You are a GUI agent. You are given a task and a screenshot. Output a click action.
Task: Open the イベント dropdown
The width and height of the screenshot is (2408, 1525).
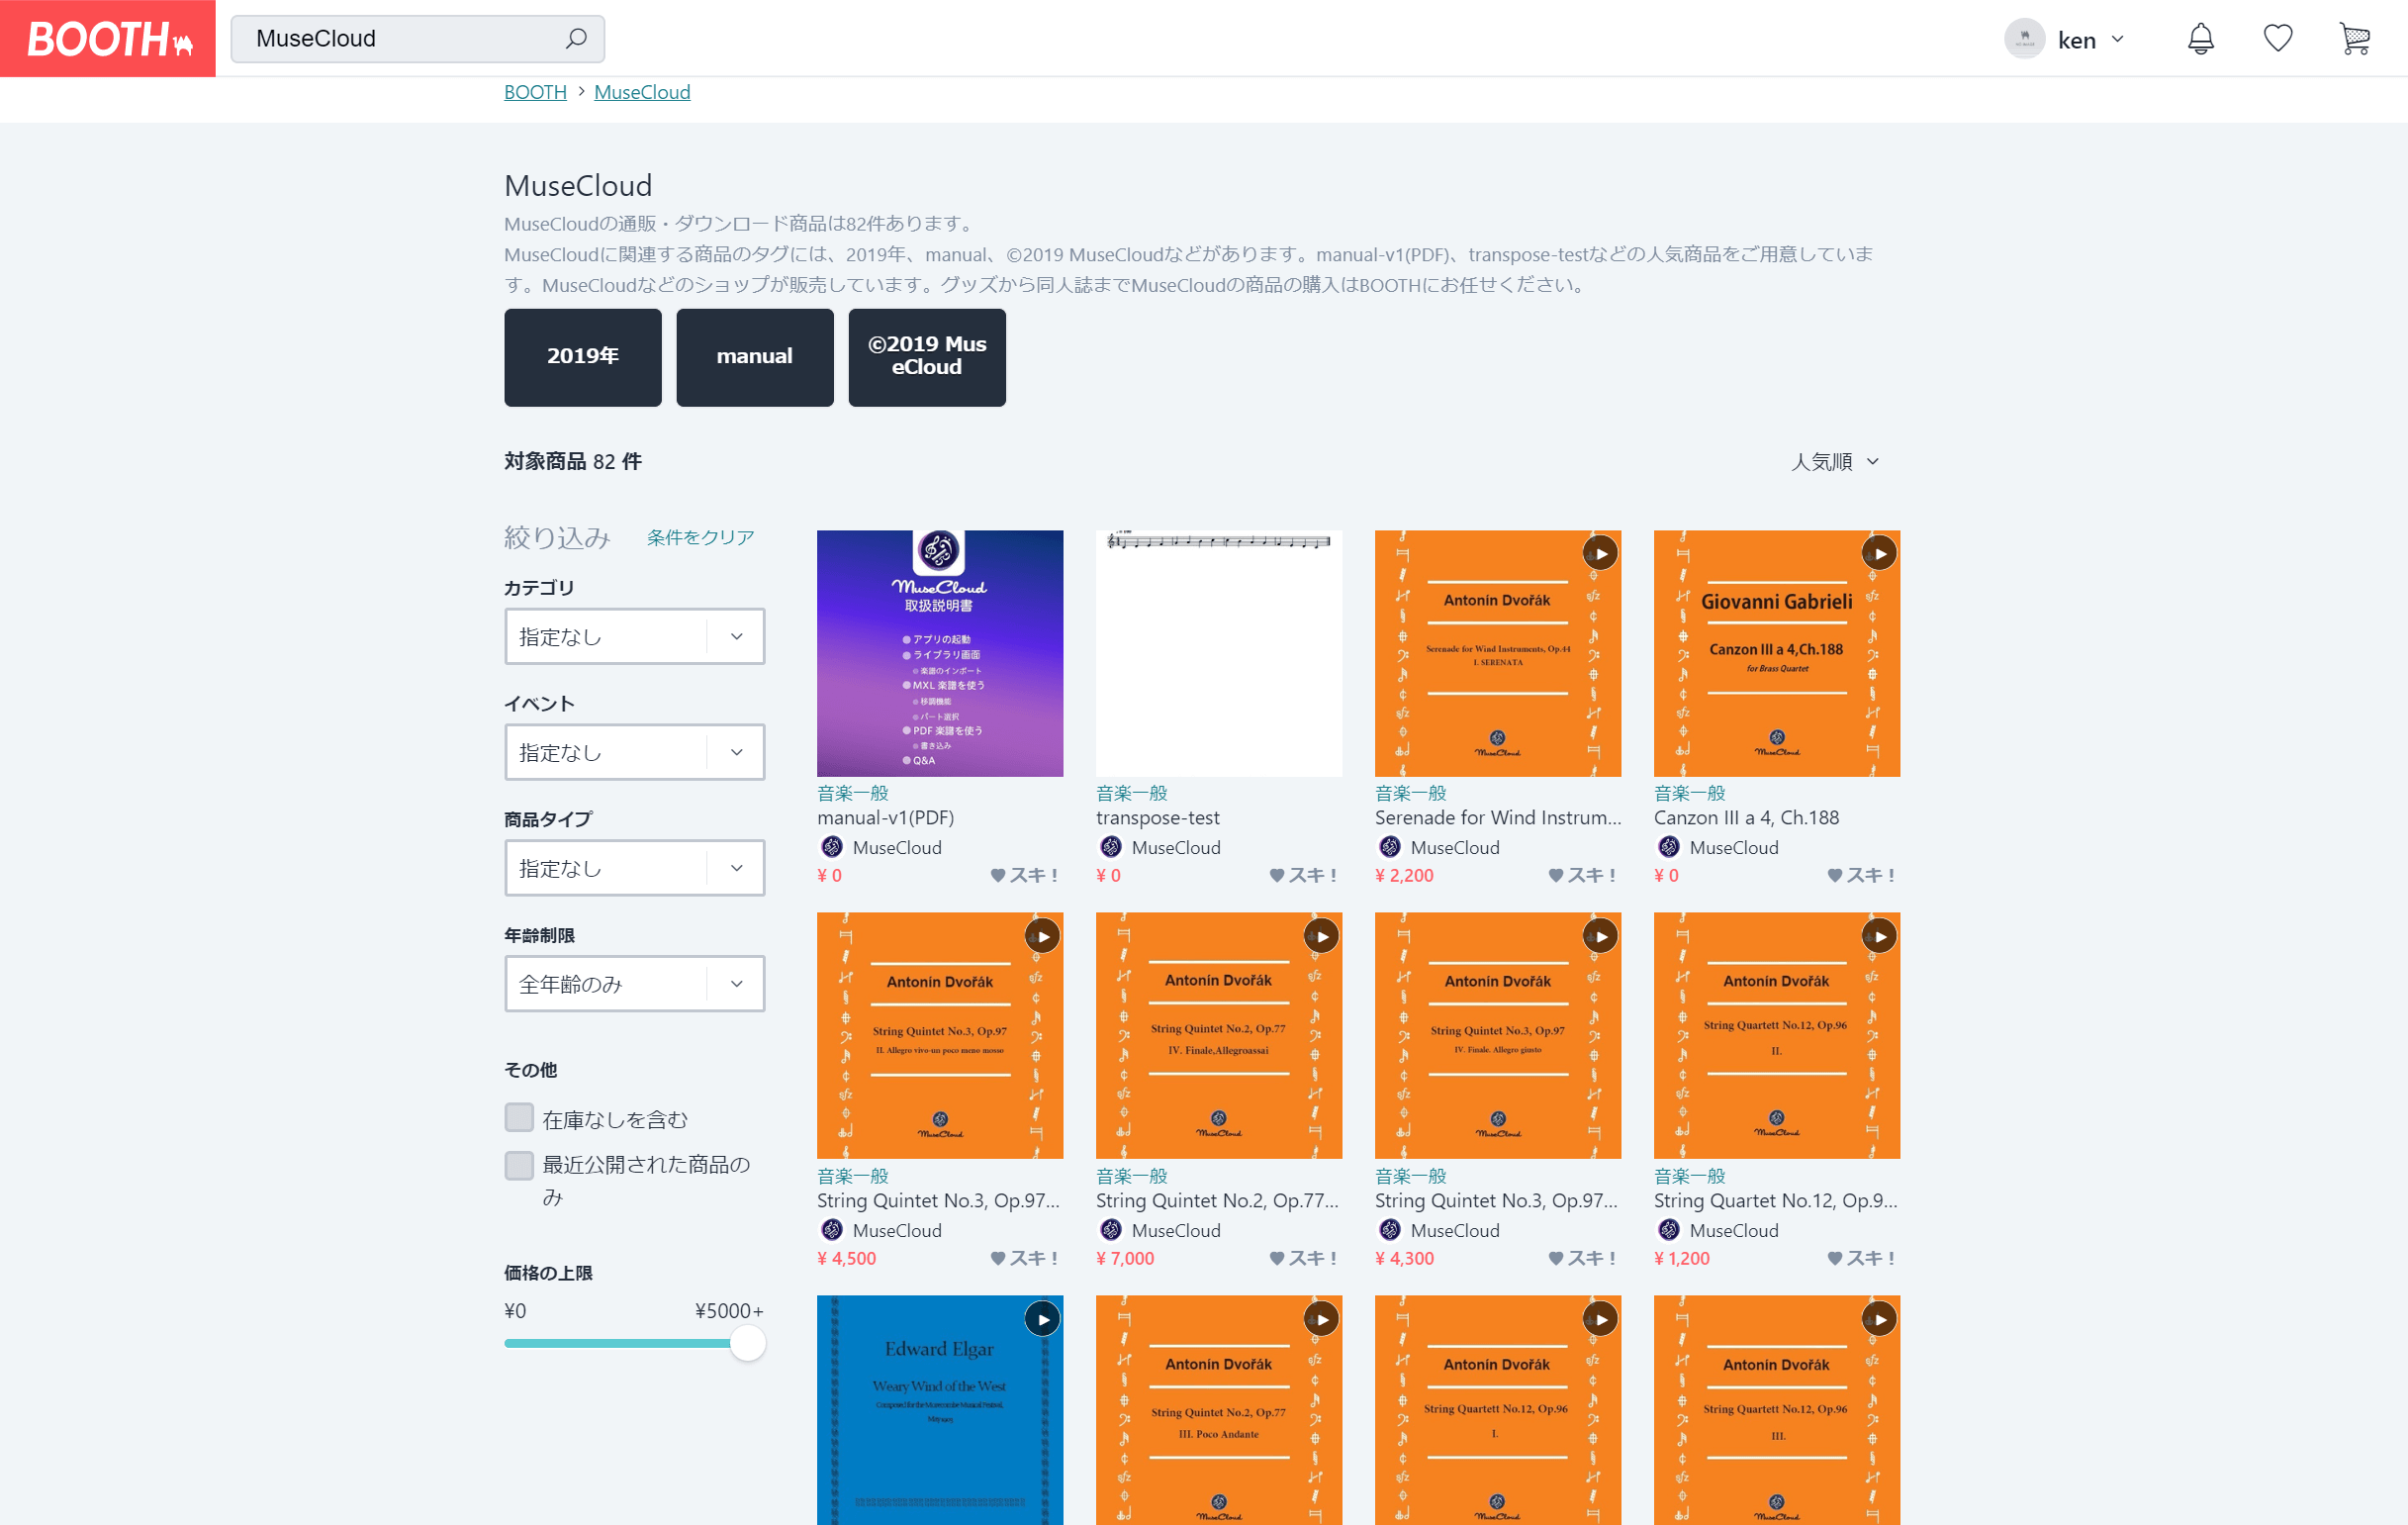click(x=635, y=752)
